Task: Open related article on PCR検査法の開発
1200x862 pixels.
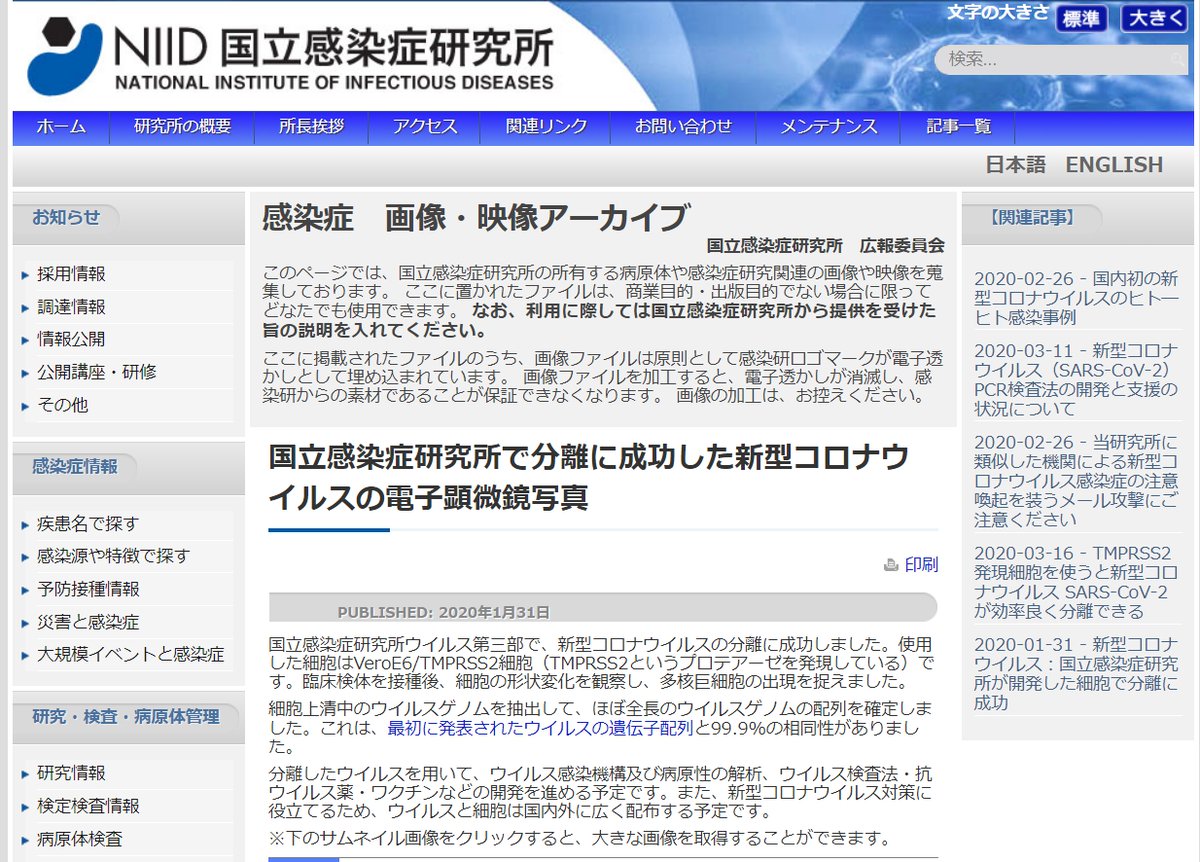Action: [1076, 380]
